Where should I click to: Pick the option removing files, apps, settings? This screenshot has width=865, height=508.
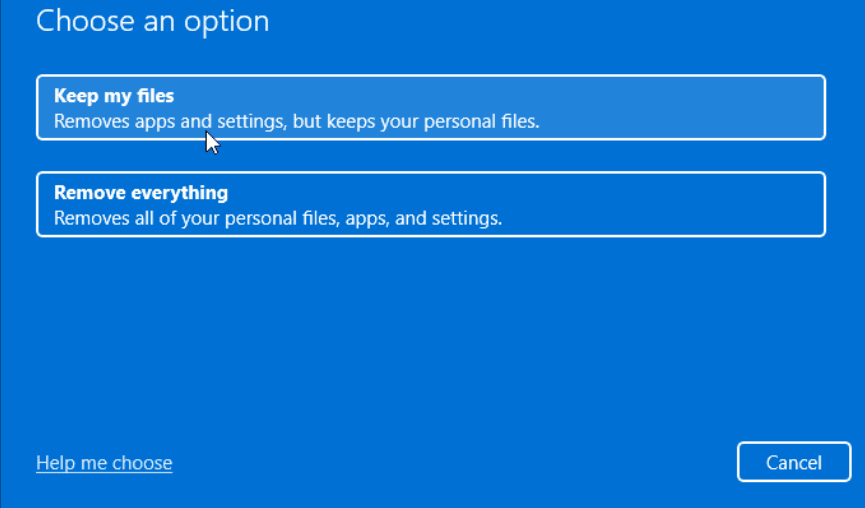(x=430, y=204)
